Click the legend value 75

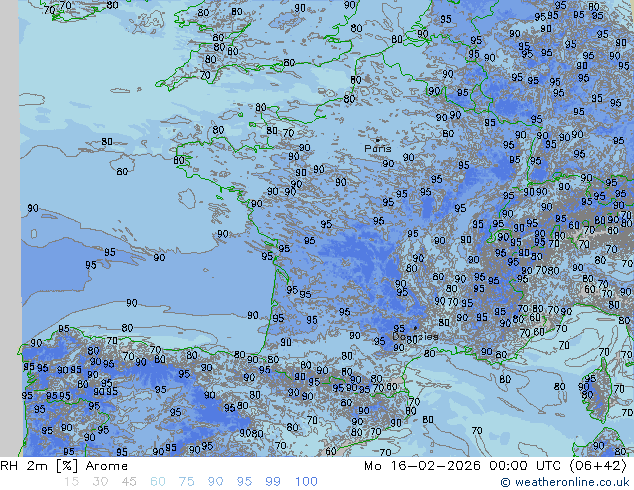186,482
